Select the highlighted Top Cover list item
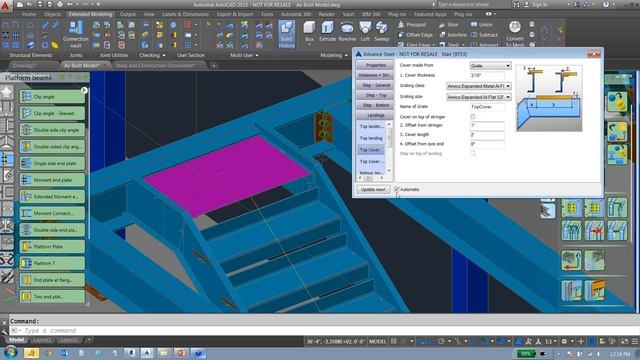The width and height of the screenshot is (640, 360). coord(371,150)
